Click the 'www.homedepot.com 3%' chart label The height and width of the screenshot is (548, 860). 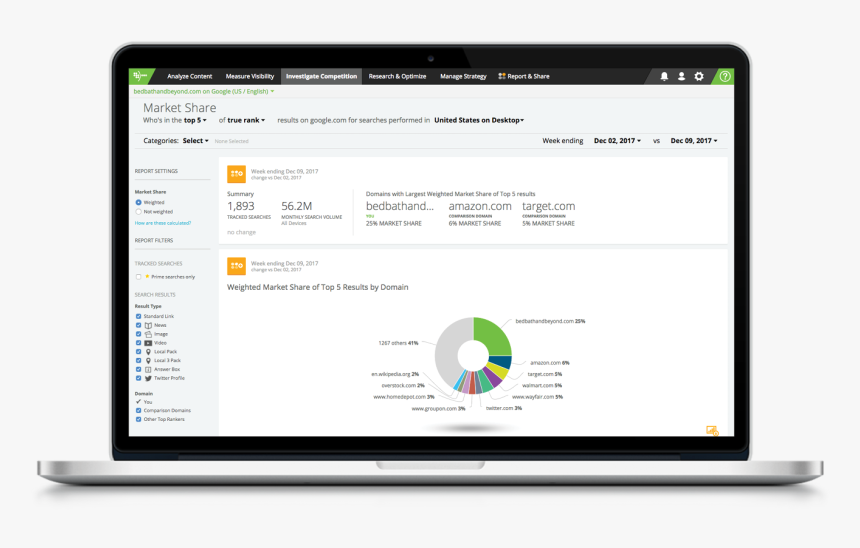click(x=404, y=397)
